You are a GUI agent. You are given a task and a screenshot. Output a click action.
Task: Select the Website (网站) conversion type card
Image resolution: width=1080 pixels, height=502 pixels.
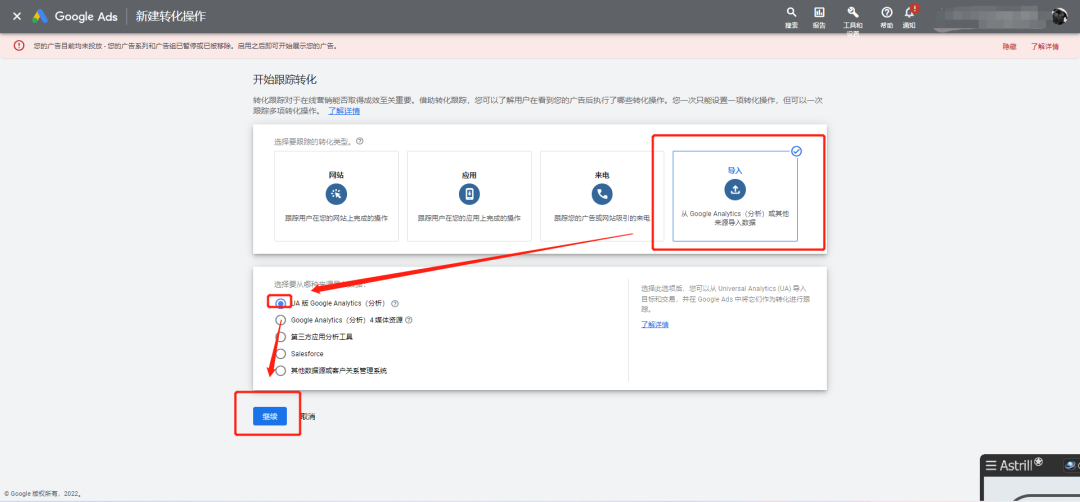336,195
